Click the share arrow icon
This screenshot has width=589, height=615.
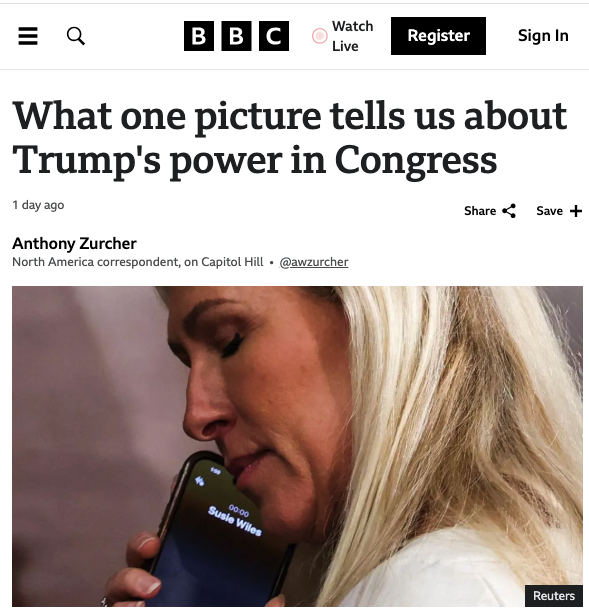click(x=509, y=211)
